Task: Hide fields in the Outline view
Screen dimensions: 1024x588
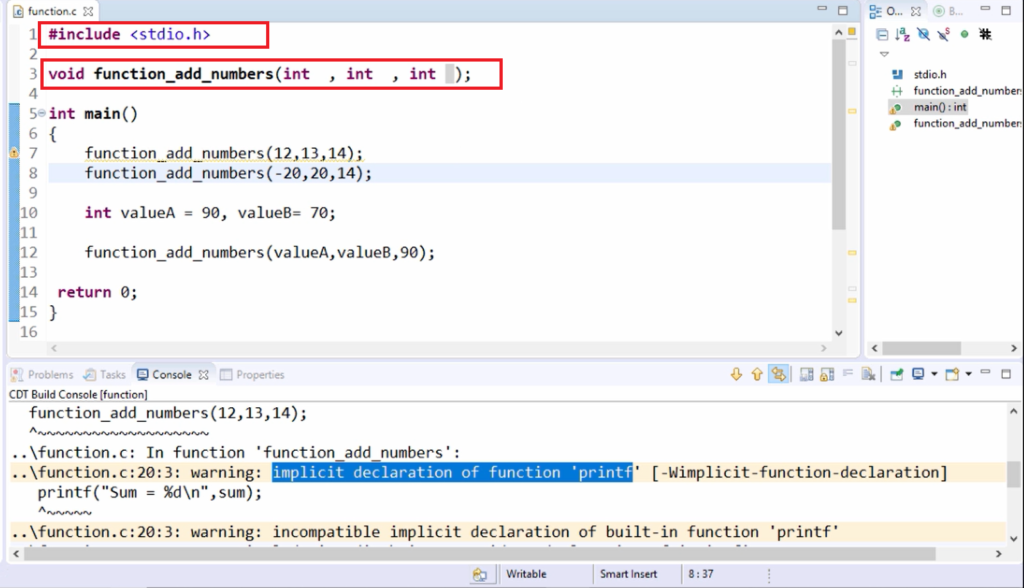Action: [923, 33]
